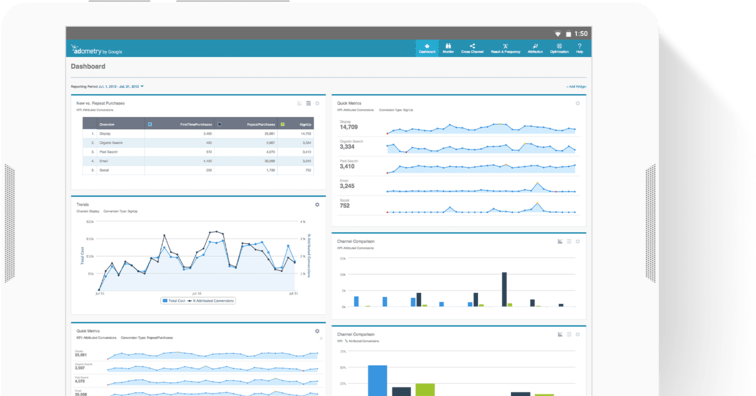Toggle the RepeatPurchases dark column checkbox

click(x=219, y=124)
